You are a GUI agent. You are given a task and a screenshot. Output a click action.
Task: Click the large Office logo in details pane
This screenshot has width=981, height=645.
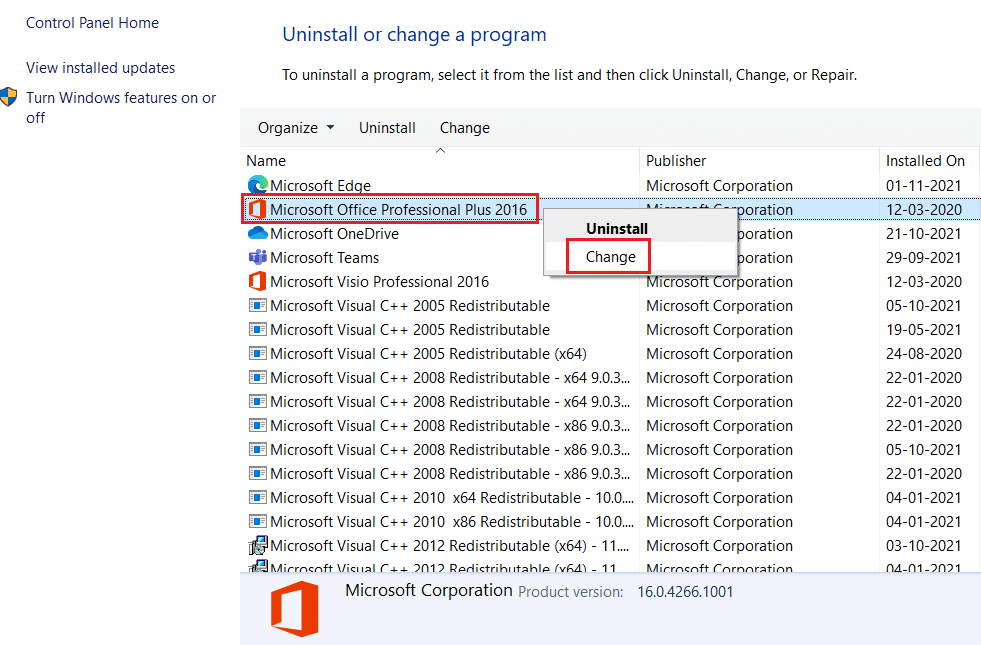(294, 606)
